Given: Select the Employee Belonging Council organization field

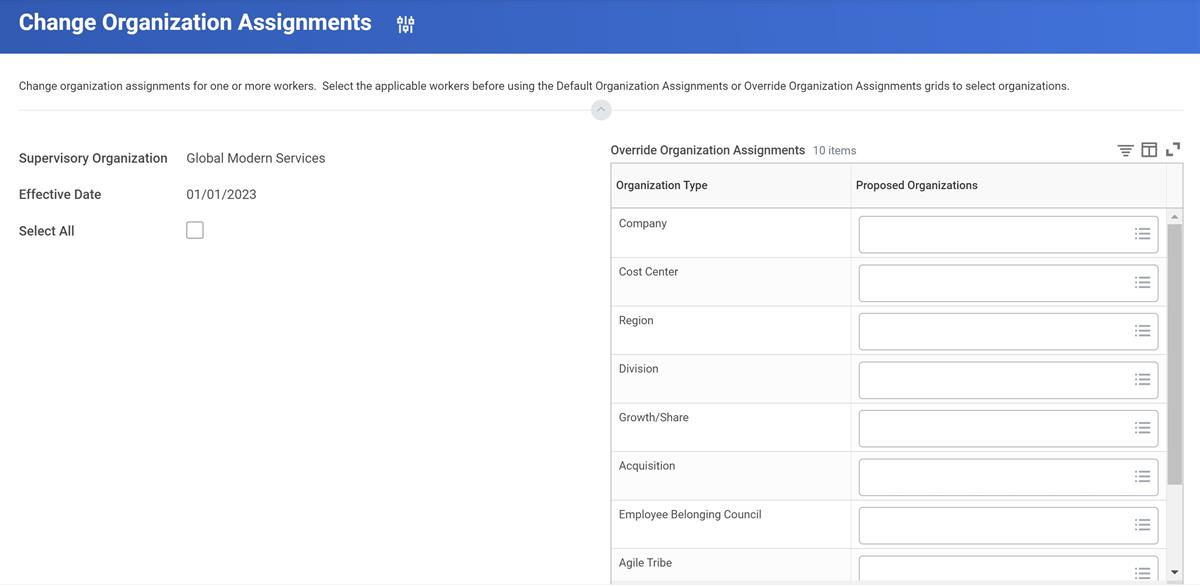Looking at the screenshot, I should click(x=1008, y=525).
